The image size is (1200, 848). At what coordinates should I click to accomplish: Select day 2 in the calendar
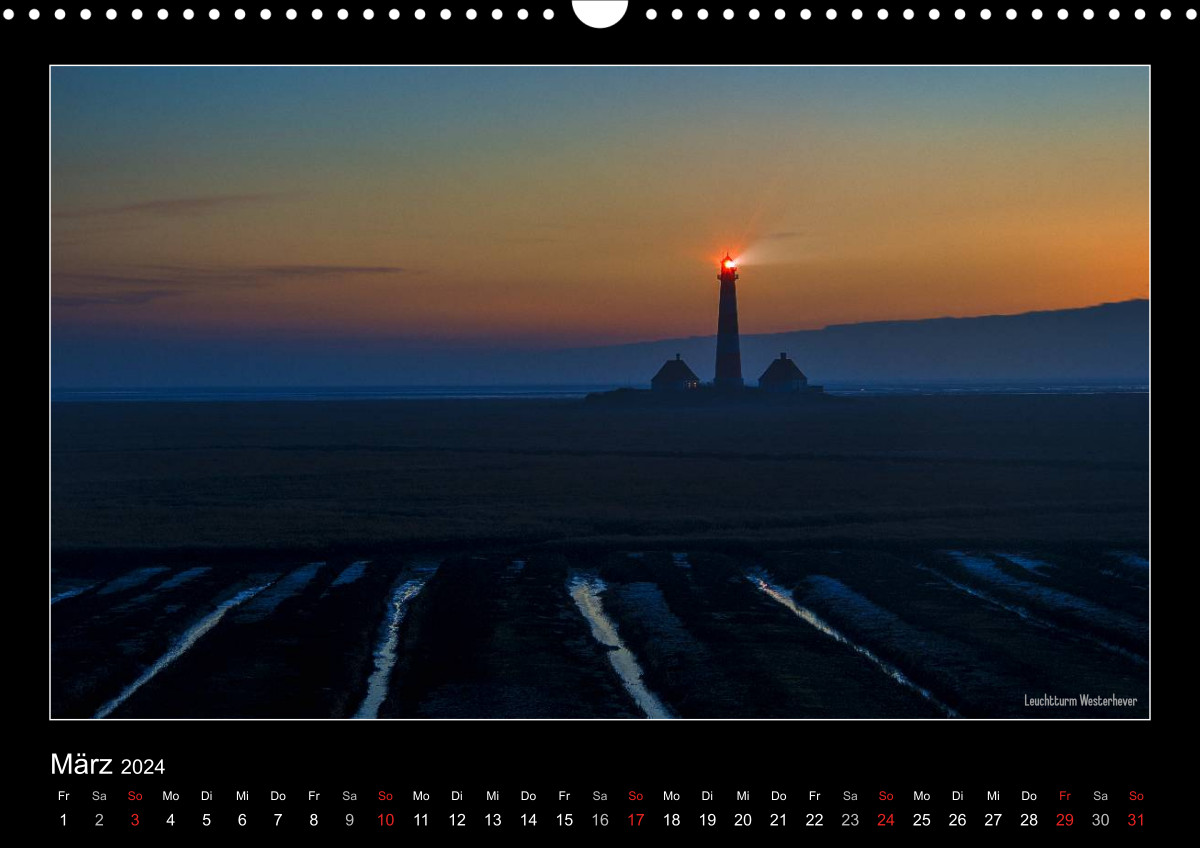[99, 820]
